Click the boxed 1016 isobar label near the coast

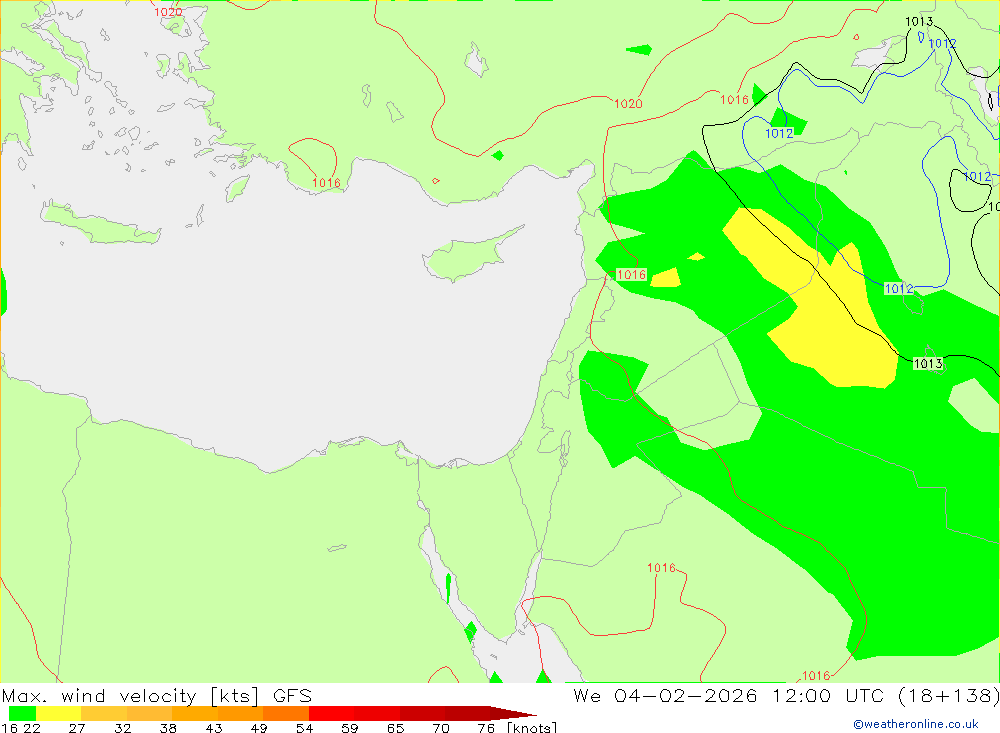[x=631, y=274]
